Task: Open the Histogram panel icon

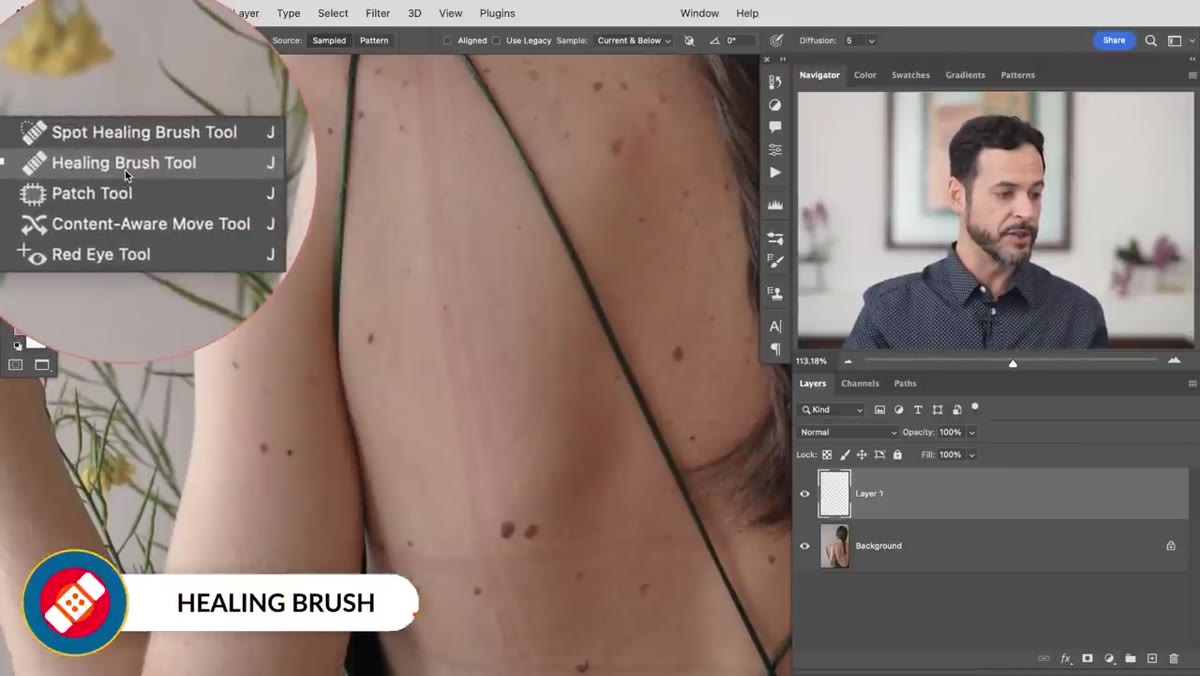Action: 775,204
